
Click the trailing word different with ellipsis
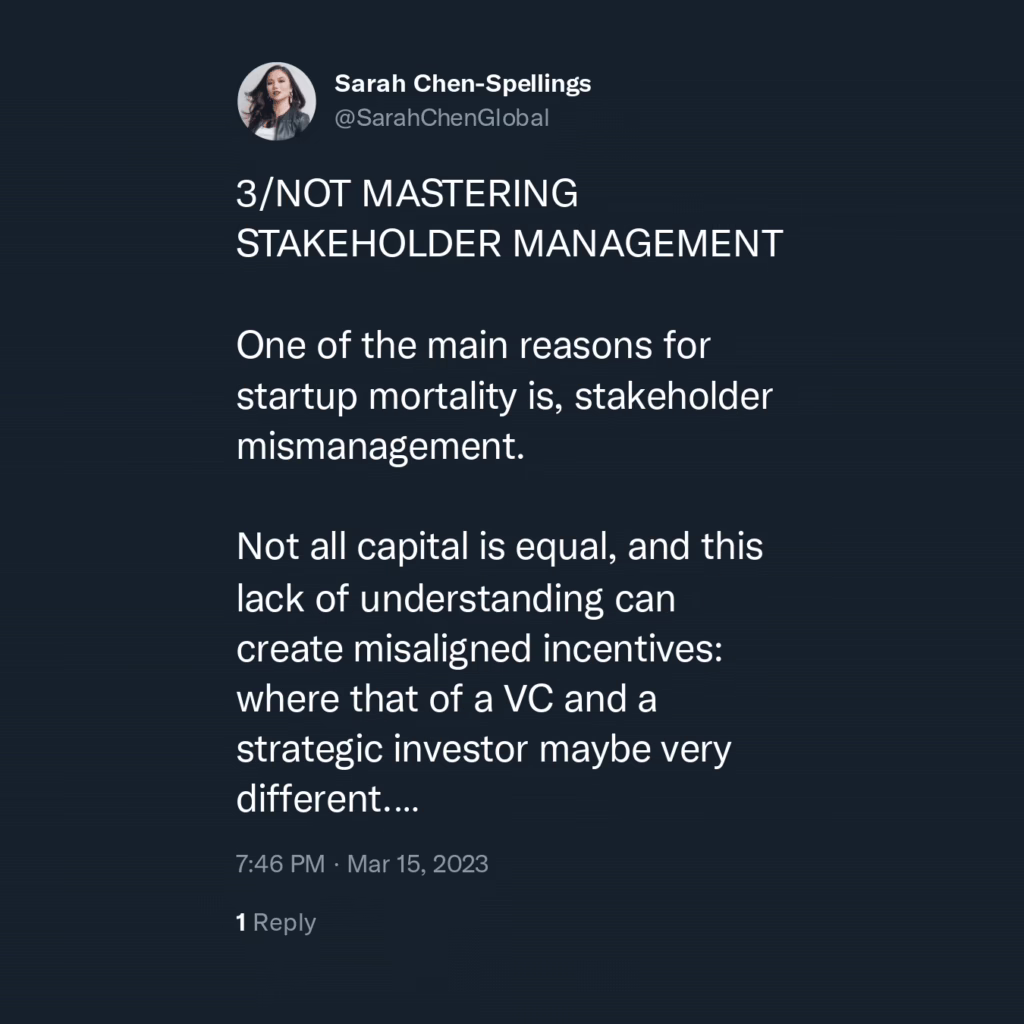coord(327,799)
